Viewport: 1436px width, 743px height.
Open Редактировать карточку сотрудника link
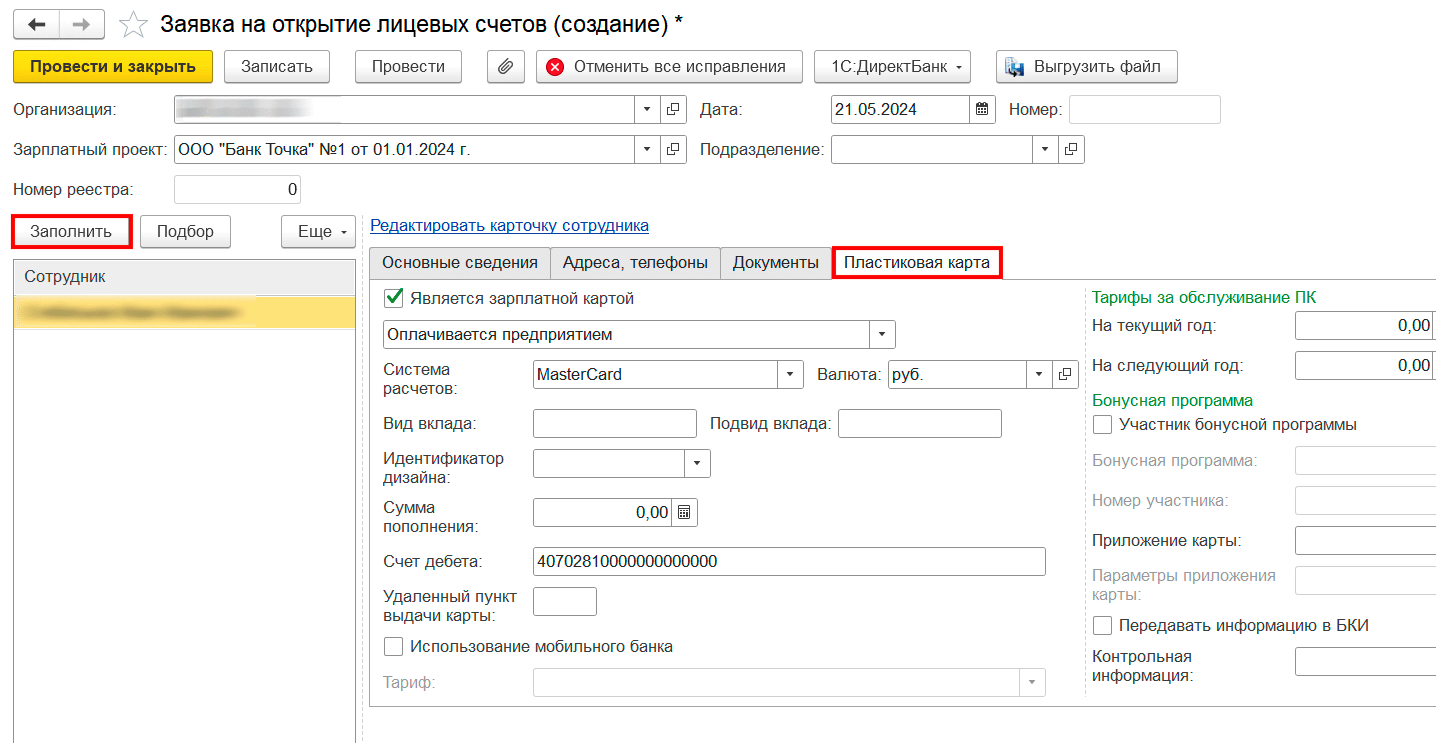(509, 225)
